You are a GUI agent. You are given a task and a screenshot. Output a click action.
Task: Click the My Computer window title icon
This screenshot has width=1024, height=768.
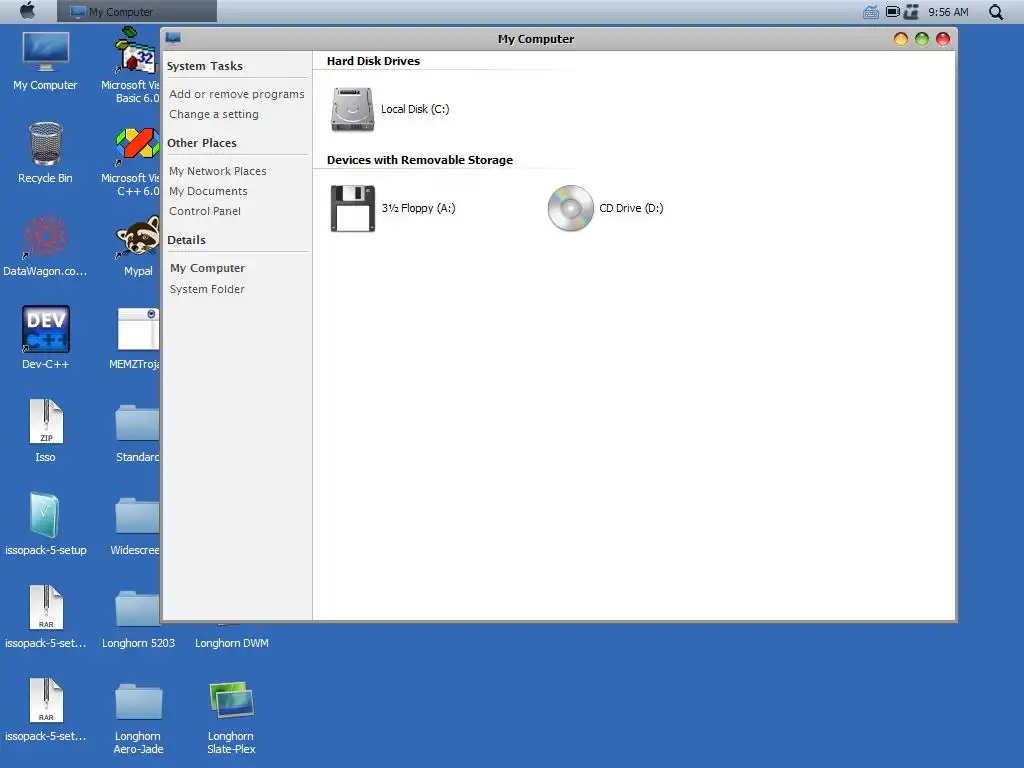tap(173, 38)
